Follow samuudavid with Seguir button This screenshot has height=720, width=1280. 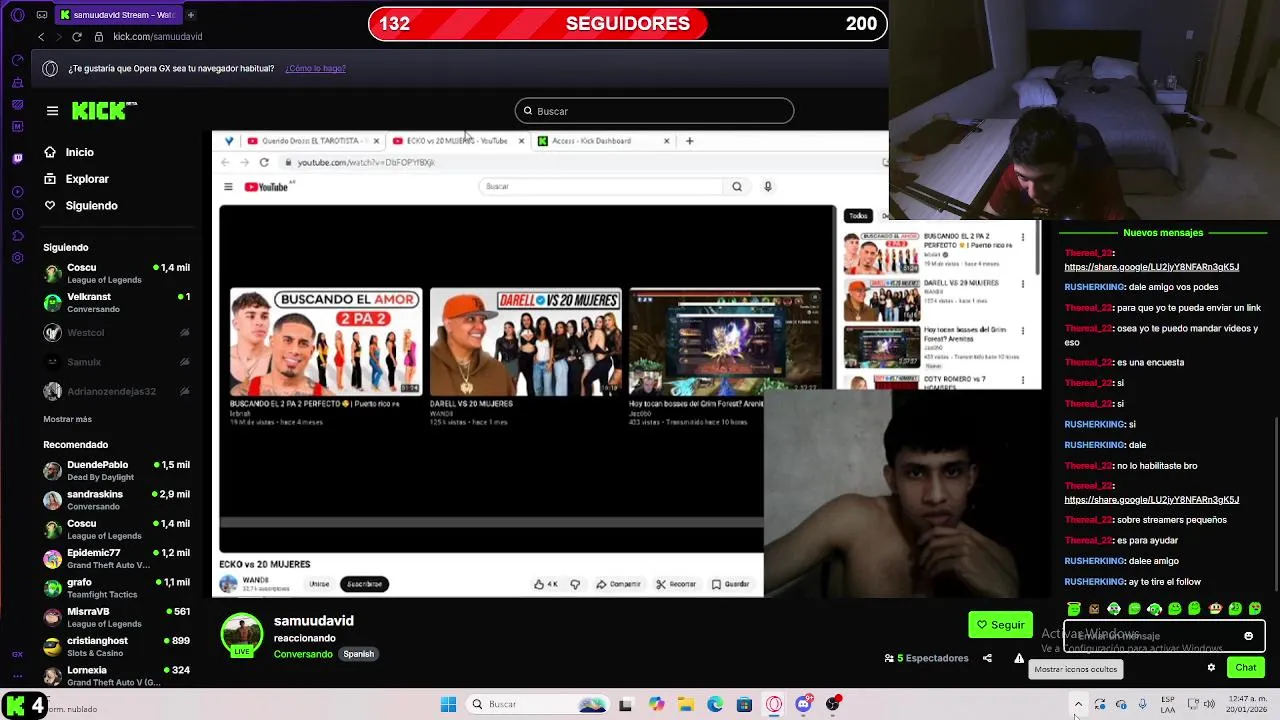pos(1000,625)
